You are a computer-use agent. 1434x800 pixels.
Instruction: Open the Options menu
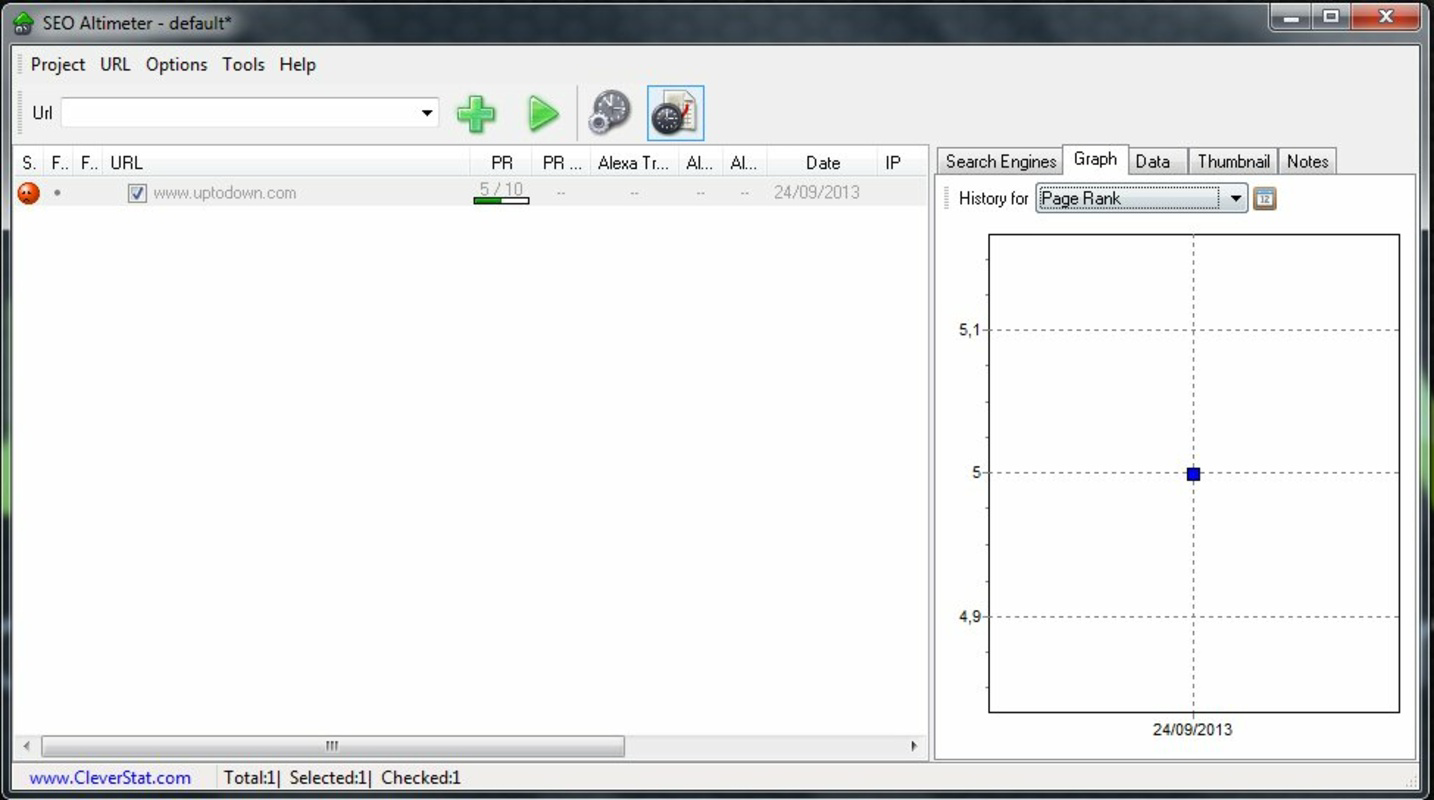point(176,64)
